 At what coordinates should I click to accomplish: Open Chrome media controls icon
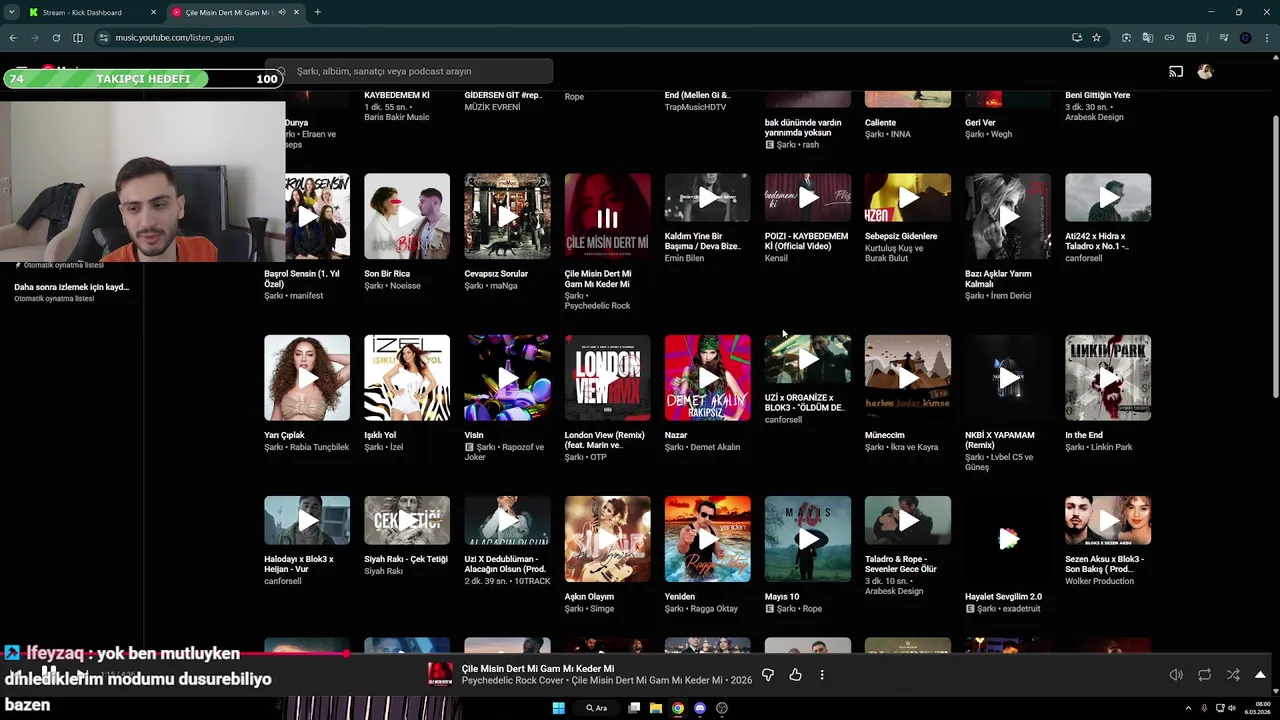coord(1224,37)
